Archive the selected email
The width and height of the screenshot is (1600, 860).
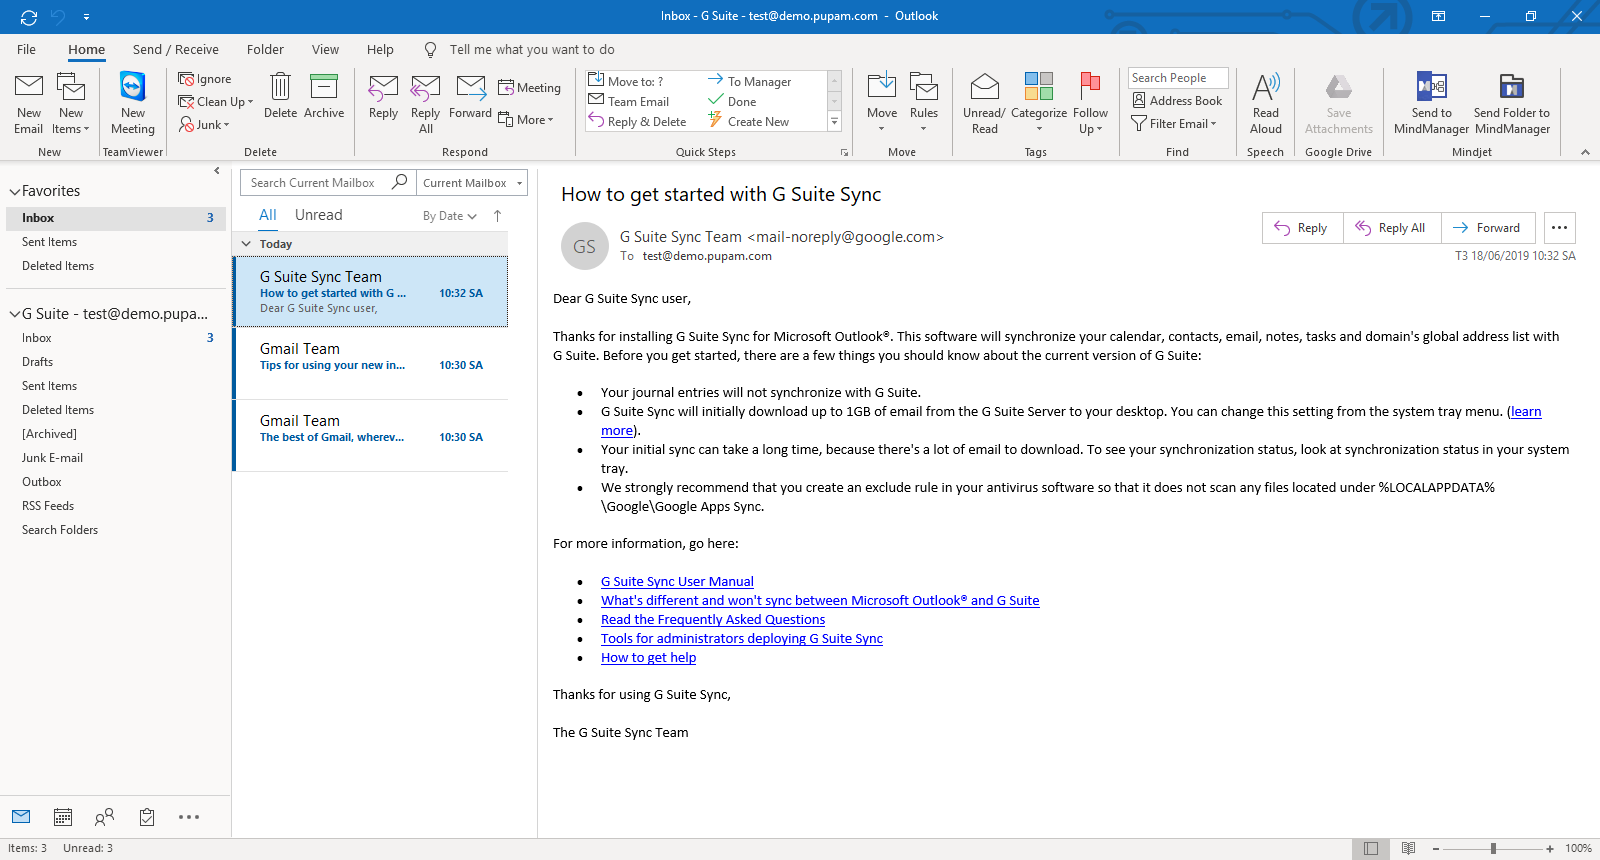(324, 96)
